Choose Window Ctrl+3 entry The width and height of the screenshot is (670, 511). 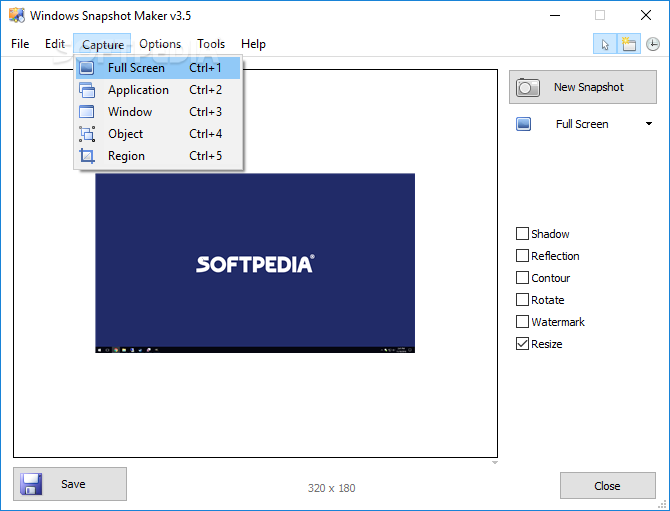[158, 112]
